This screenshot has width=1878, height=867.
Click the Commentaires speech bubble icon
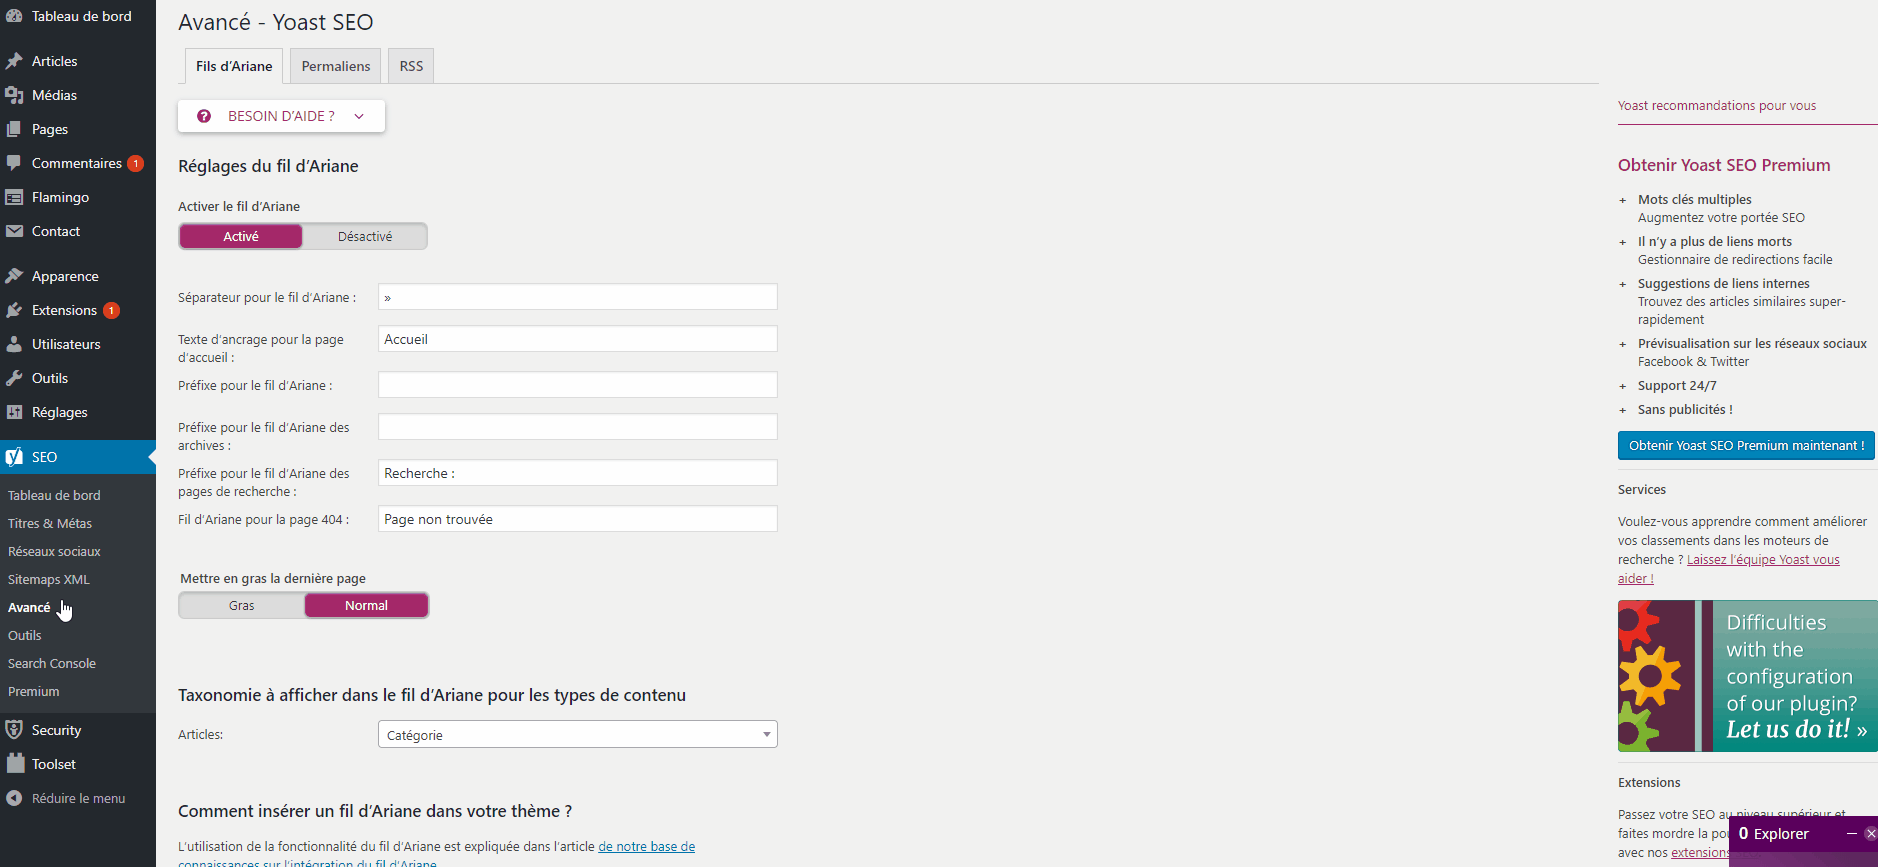coord(14,163)
